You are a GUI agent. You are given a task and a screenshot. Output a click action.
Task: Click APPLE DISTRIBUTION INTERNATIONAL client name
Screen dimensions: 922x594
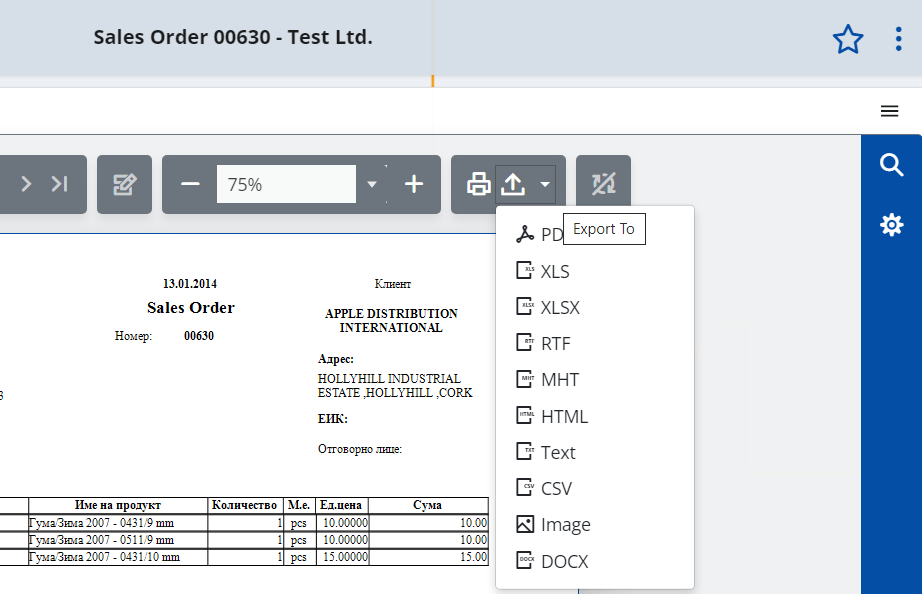coord(391,321)
